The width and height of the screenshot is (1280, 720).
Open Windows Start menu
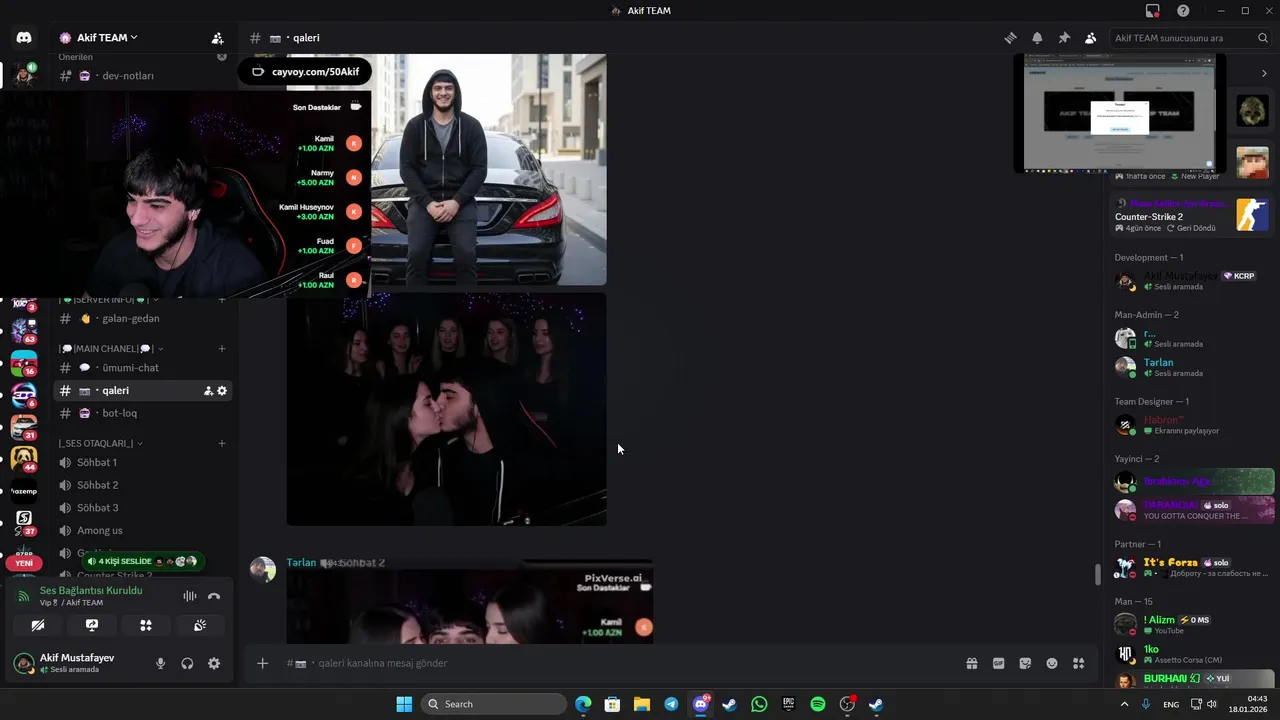coord(404,704)
